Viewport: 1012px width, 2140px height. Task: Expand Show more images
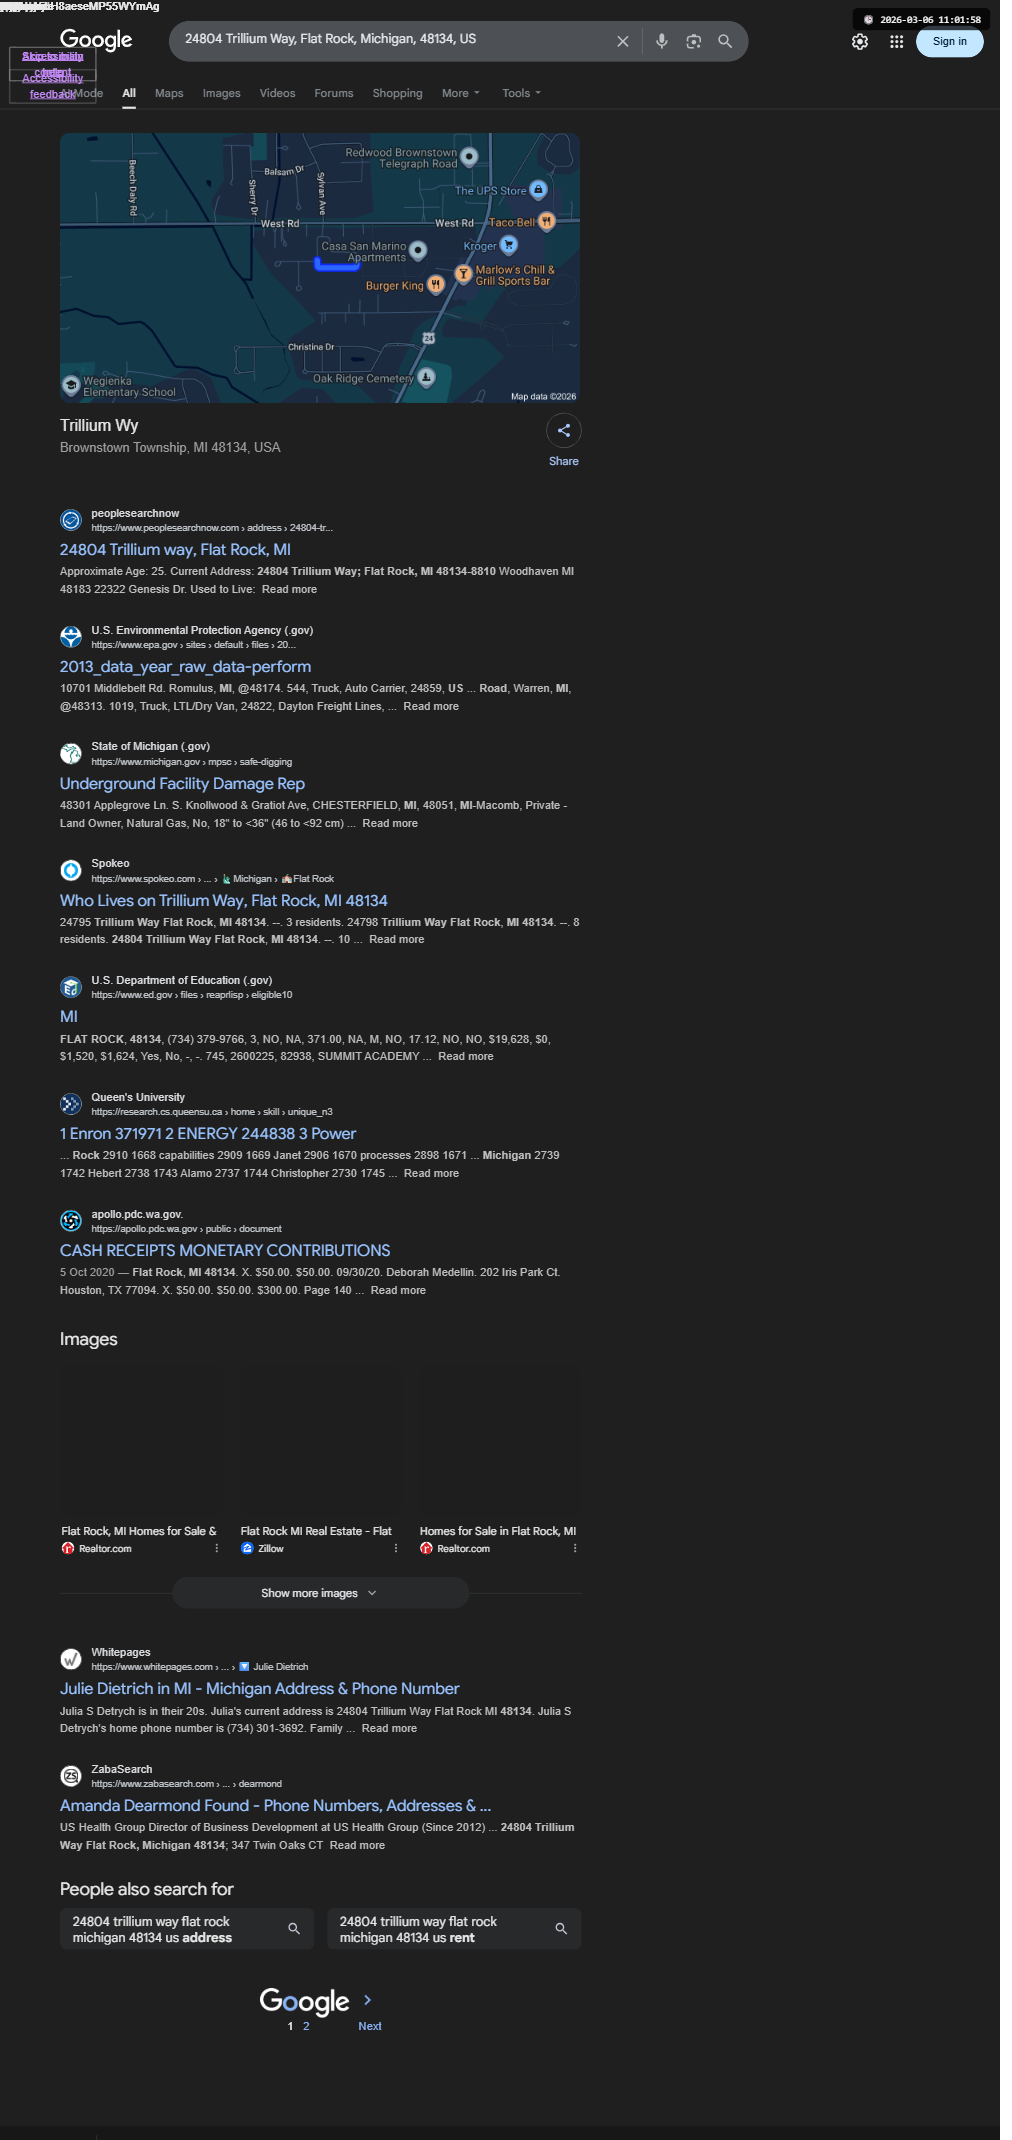click(x=320, y=1593)
